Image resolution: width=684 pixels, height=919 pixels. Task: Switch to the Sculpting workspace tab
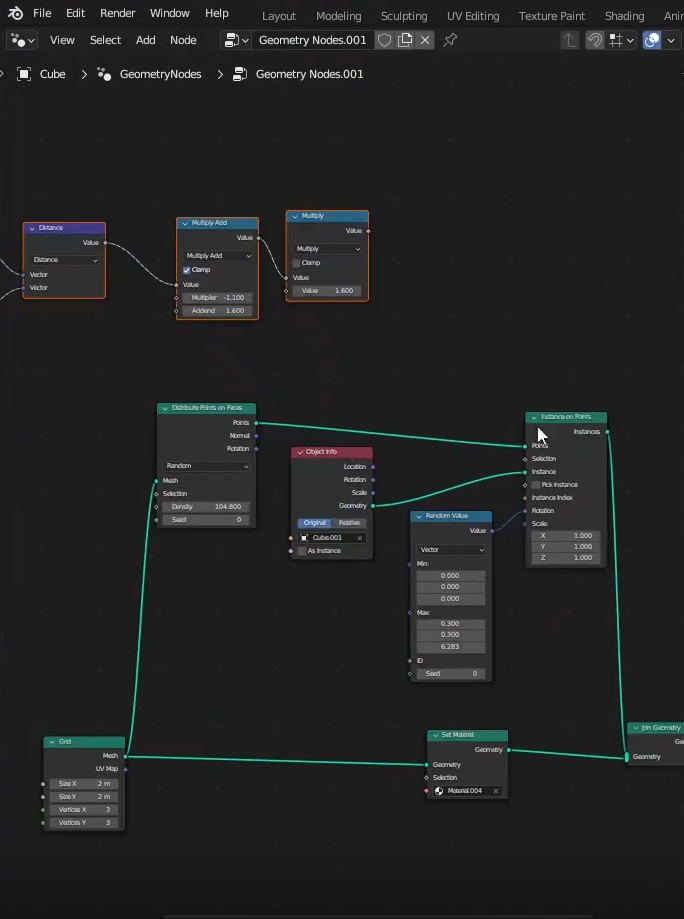click(404, 16)
